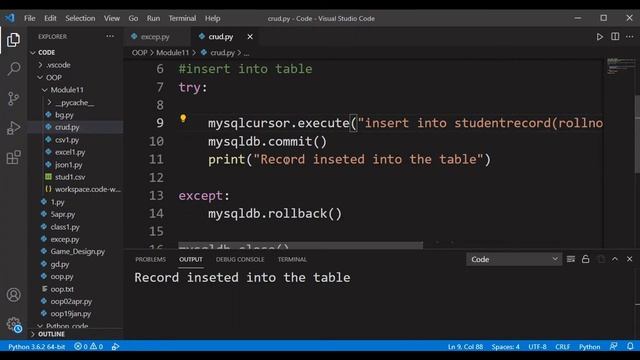Open the Terminal menu

(x=182, y=18)
